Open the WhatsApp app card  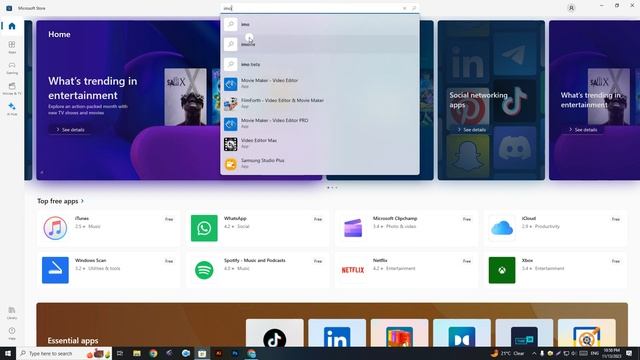[x=257, y=228]
